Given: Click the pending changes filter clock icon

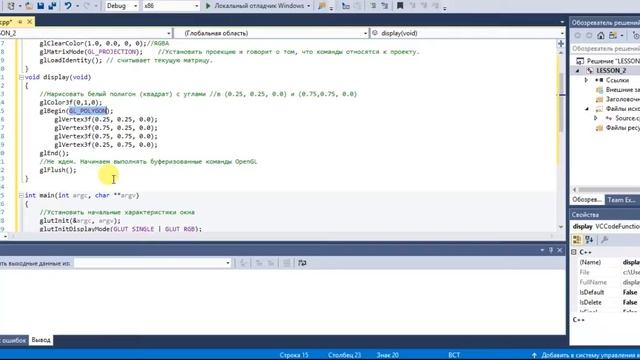Looking at the screenshot, I should 636,36.
